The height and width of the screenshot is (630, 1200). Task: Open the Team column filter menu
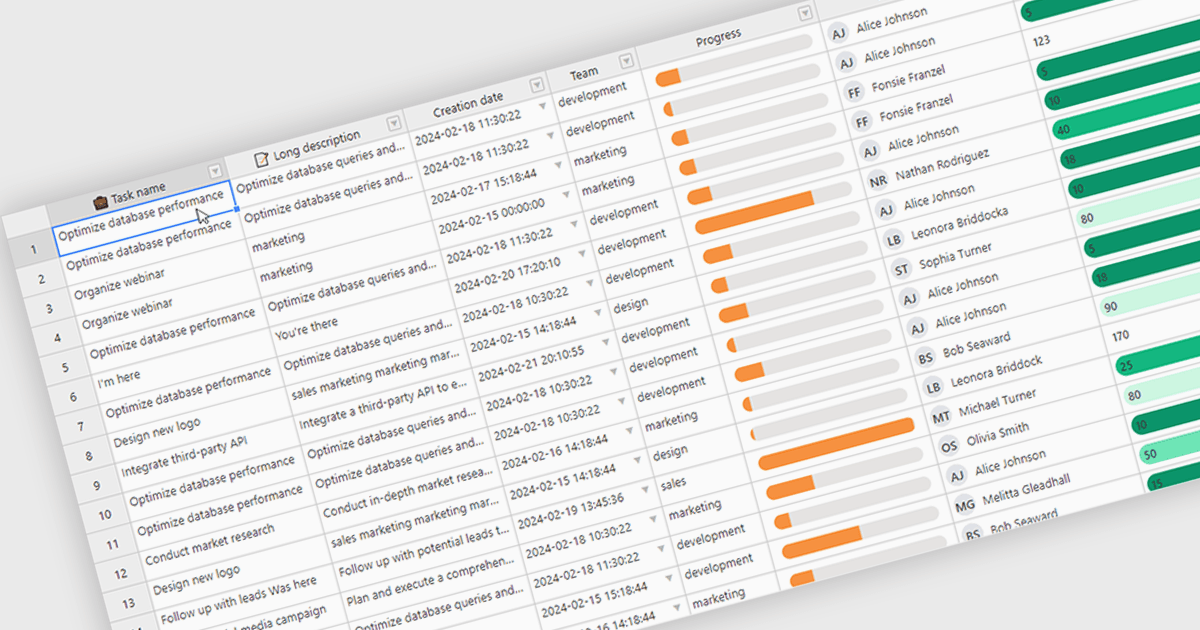(626, 60)
